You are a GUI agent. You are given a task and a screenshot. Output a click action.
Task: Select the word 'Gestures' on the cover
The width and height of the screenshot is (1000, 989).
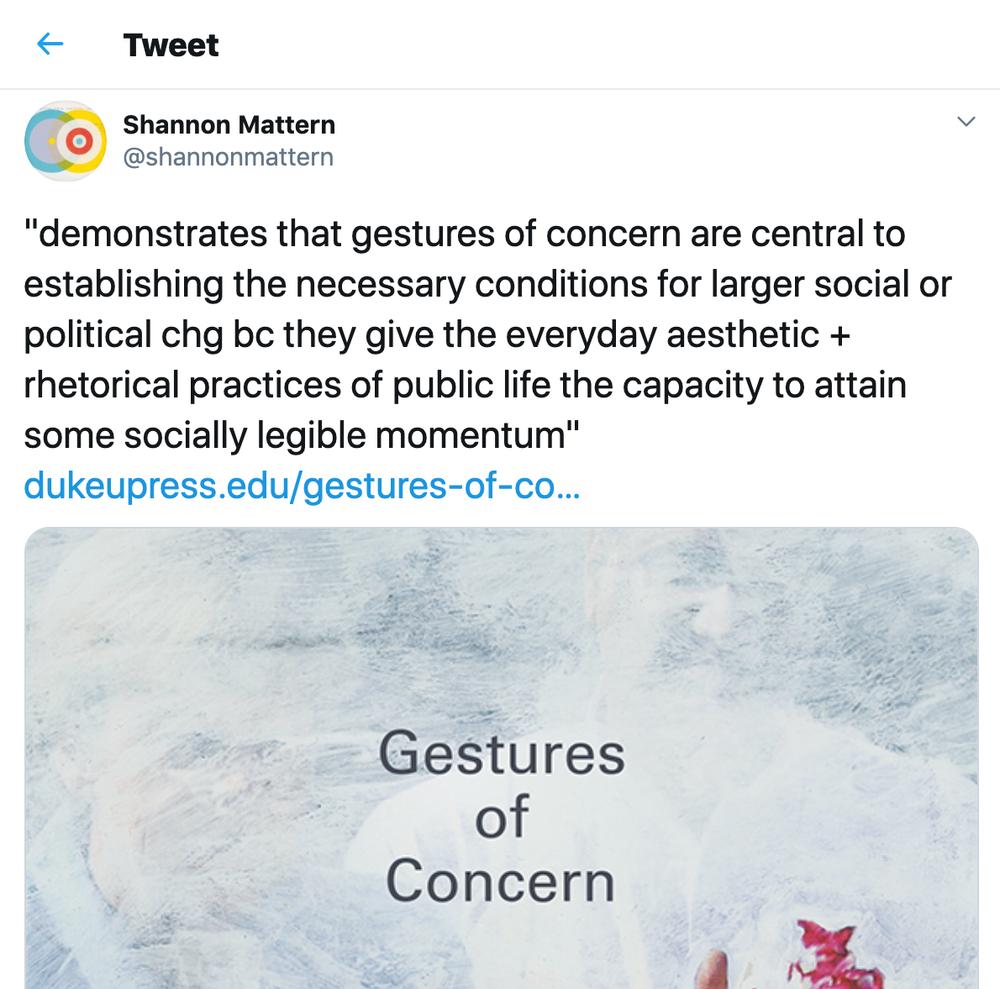point(501,753)
